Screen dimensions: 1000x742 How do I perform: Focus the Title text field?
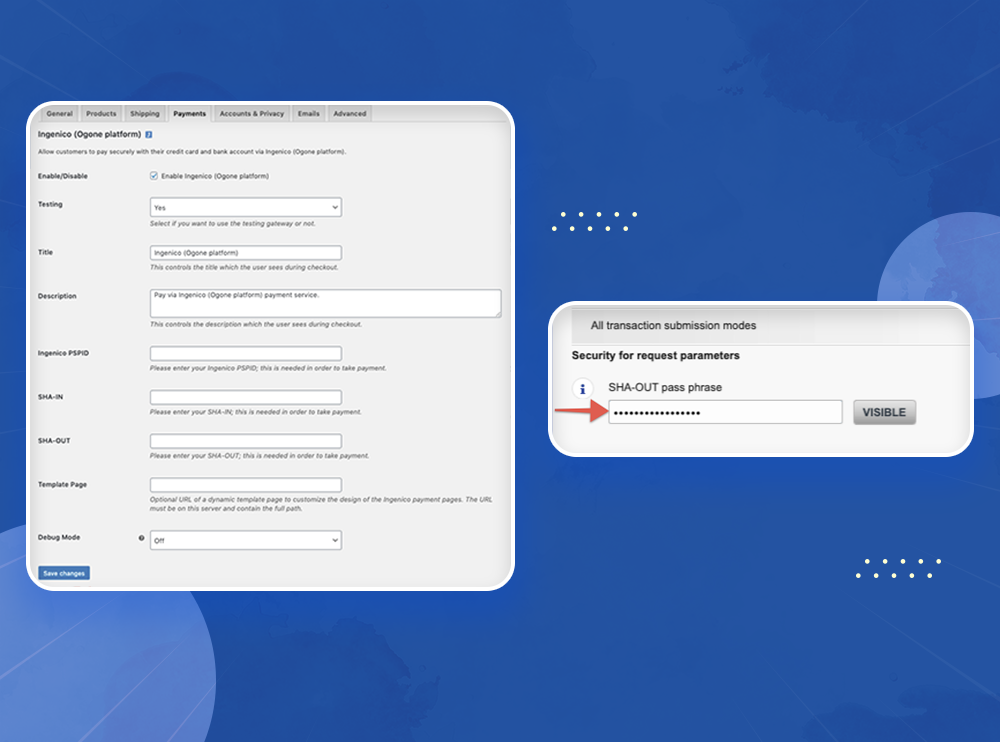point(245,253)
